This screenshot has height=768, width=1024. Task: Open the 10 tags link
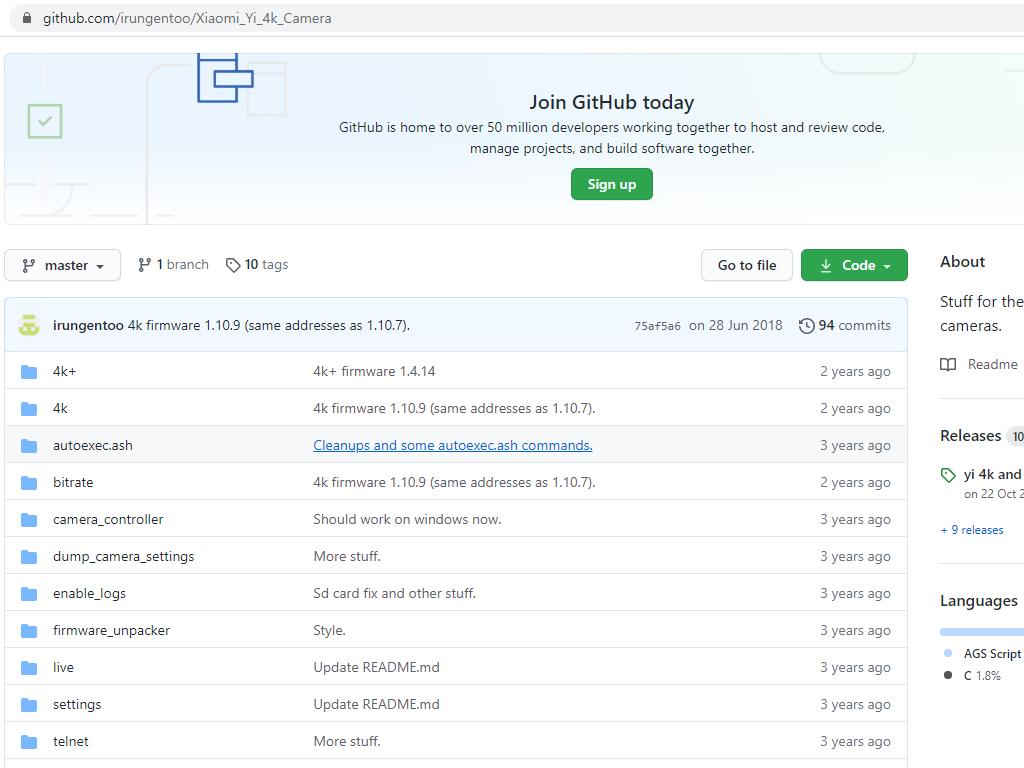tap(257, 264)
